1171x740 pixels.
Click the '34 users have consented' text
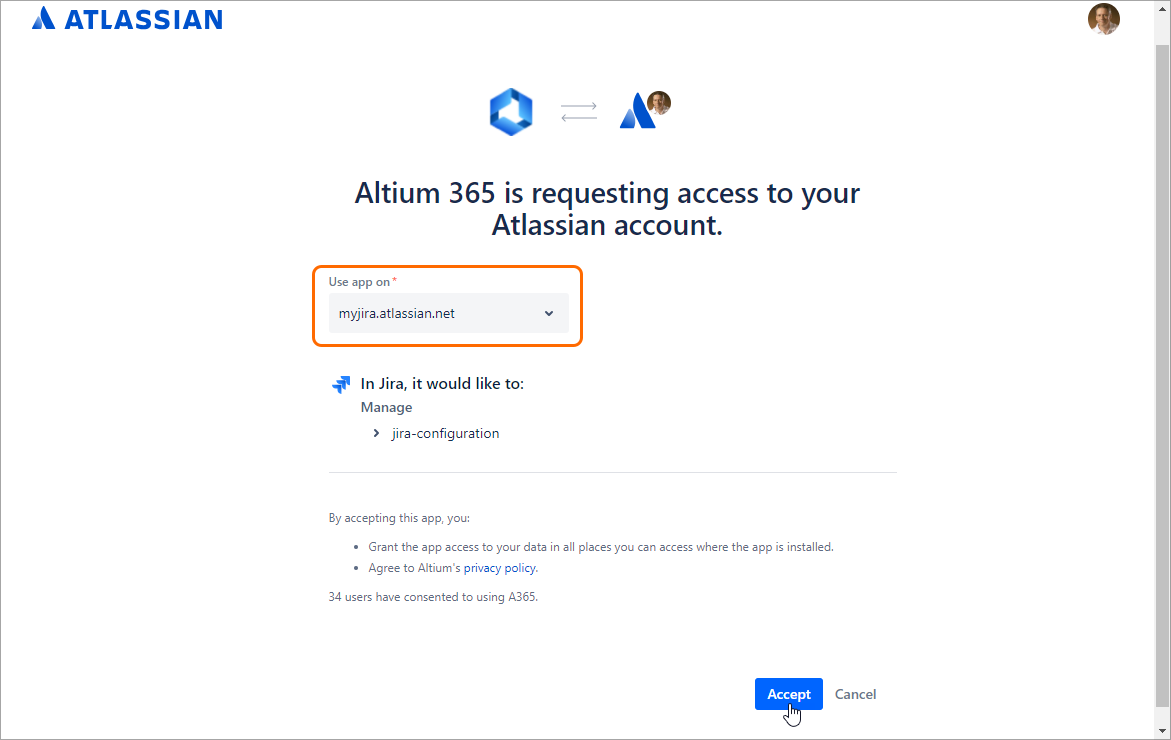(433, 597)
